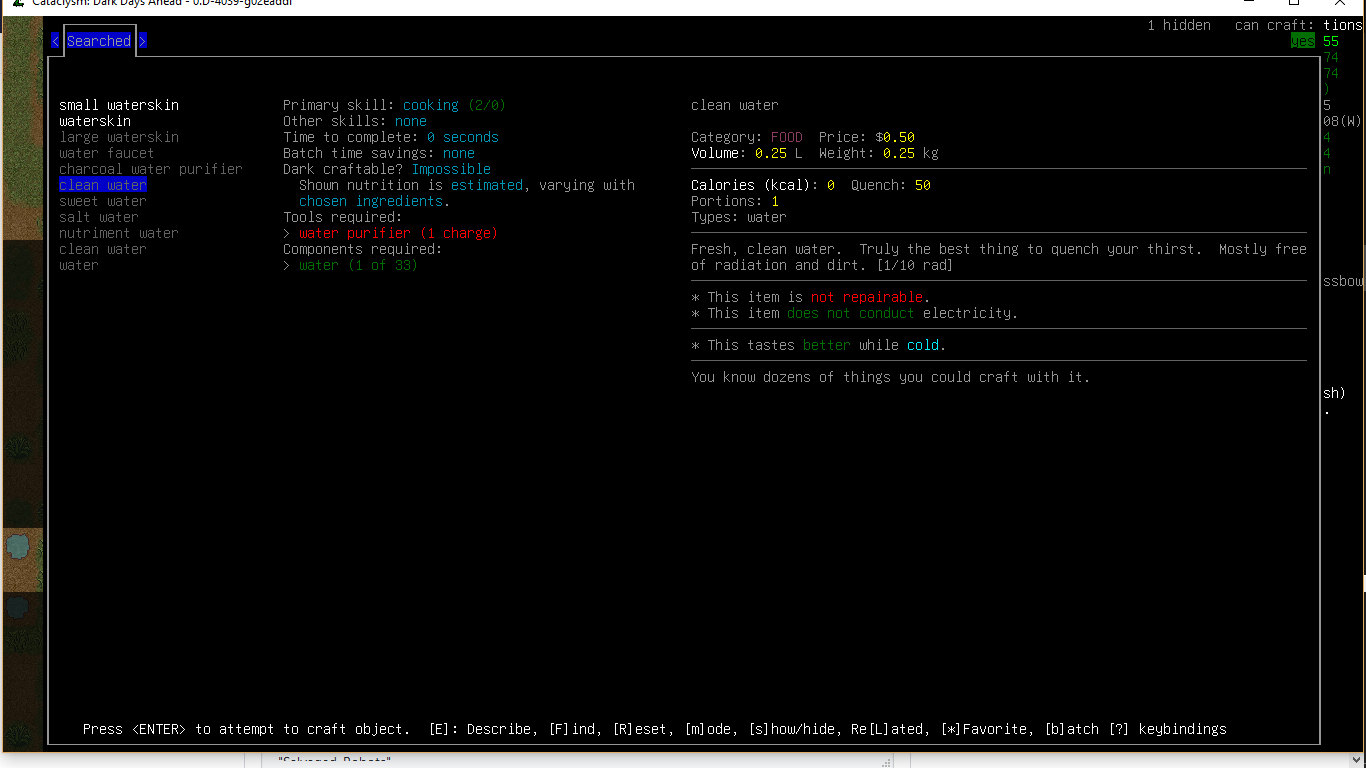Viewport: 1366px width, 768px height.
Task: Click the green "does not conduct" text
Action: tap(851, 313)
